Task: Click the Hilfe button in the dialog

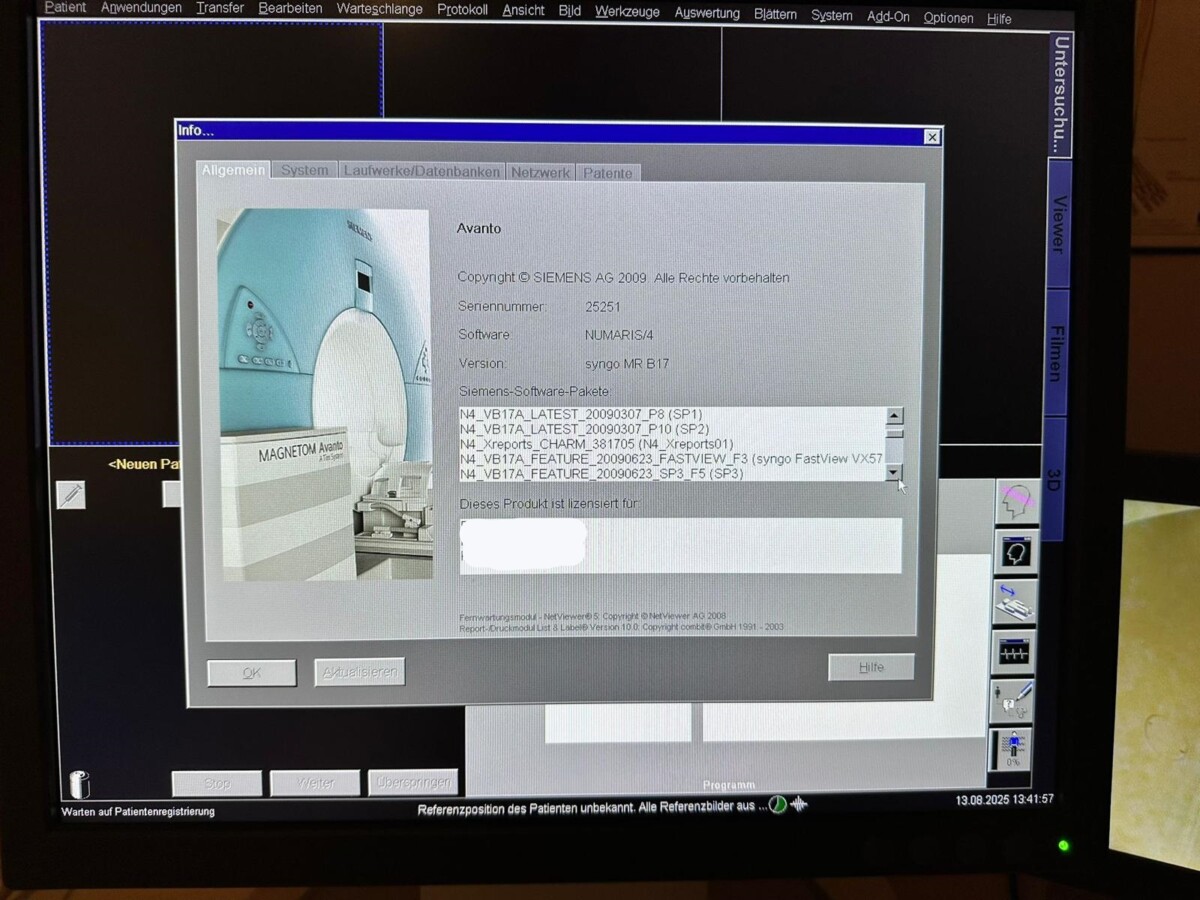Action: [x=871, y=667]
